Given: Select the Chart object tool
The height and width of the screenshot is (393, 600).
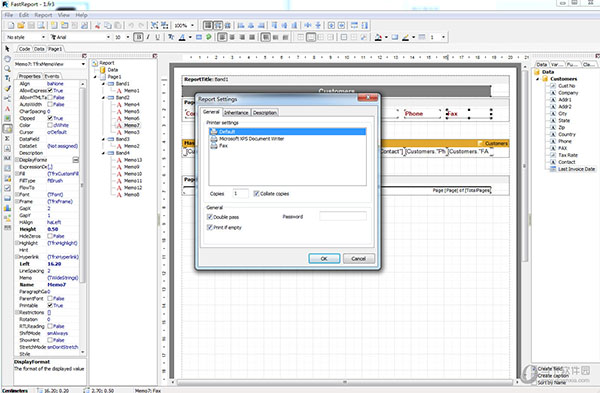Looking at the screenshot, I should [x=7, y=208].
